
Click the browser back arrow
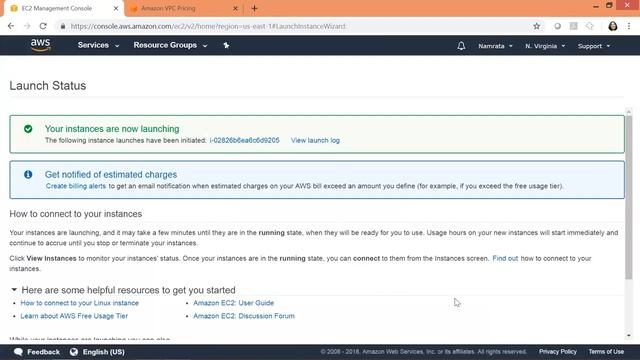[x=11, y=26]
